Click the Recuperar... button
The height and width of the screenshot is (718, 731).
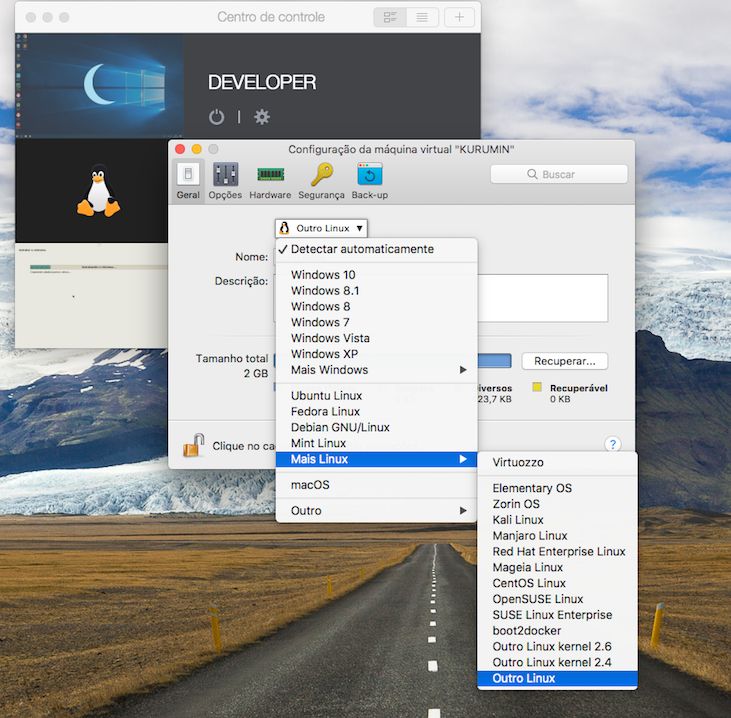click(565, 361)
